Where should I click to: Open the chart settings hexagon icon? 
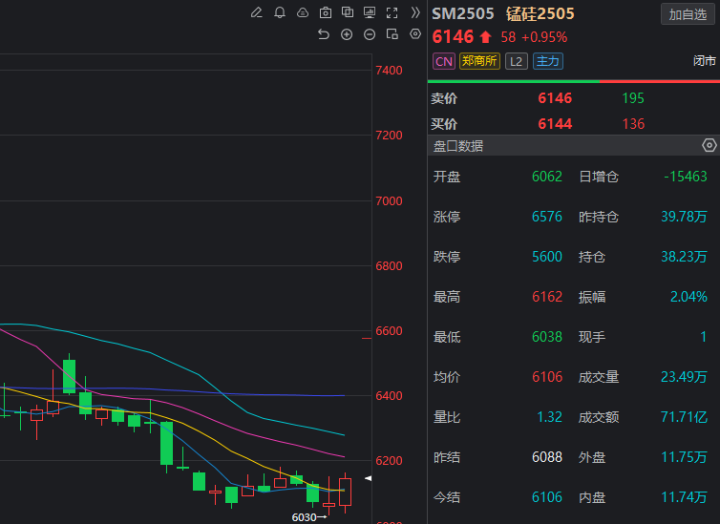tap(416, 34)
